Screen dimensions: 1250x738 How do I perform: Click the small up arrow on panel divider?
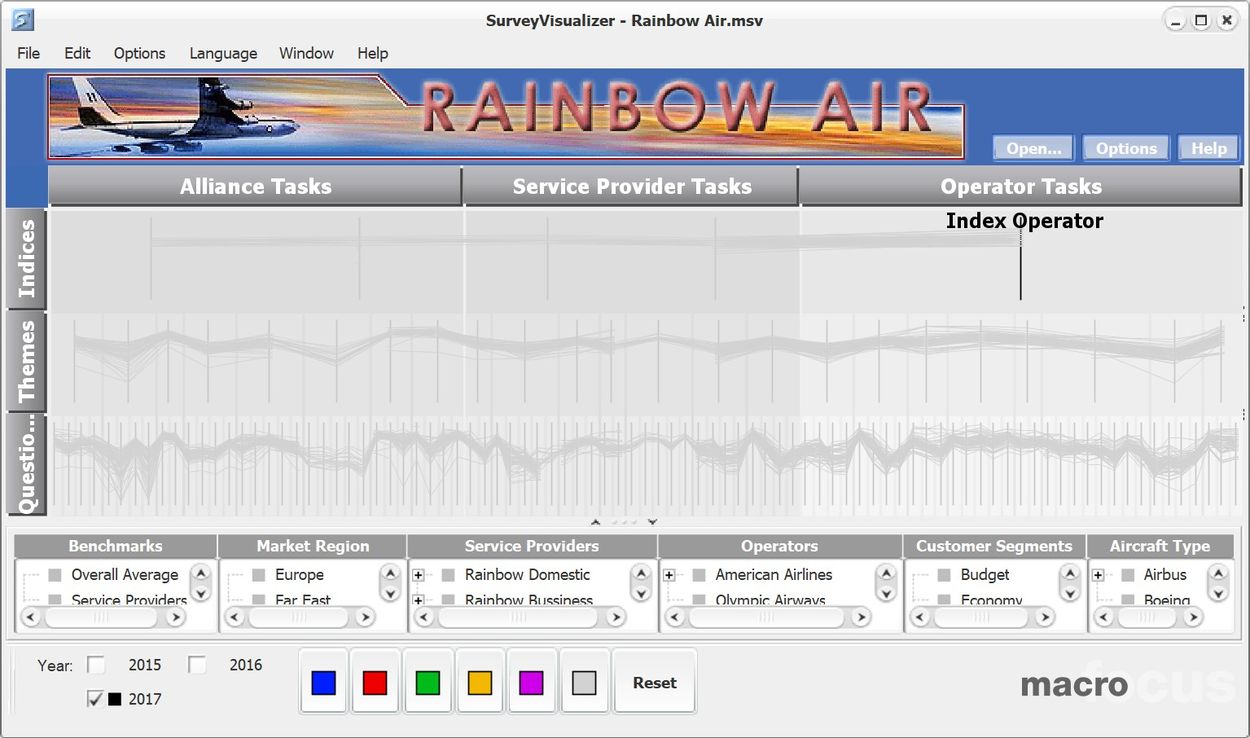point(596,522)
